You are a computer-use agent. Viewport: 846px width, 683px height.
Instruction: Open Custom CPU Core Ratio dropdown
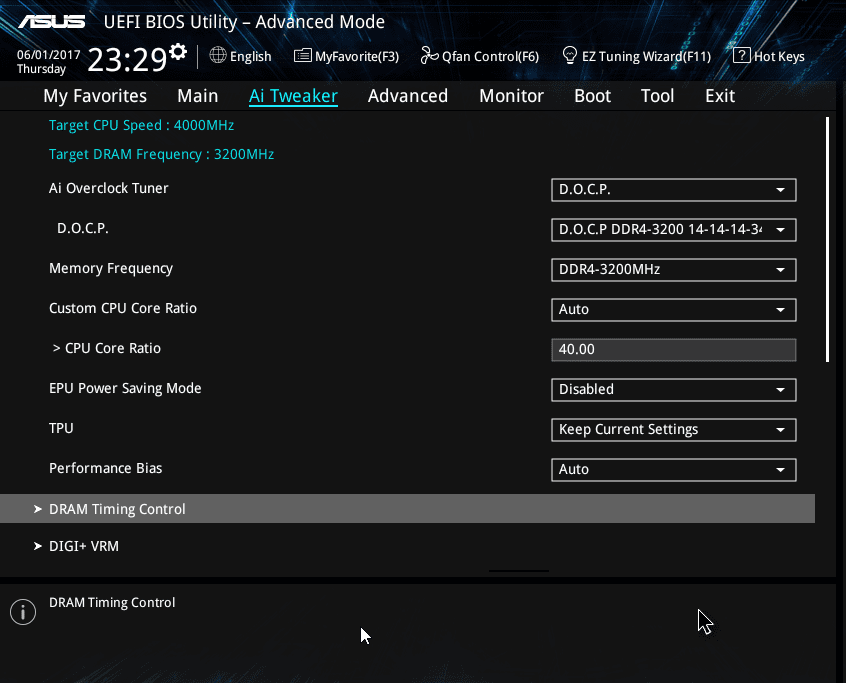[673, 310]
